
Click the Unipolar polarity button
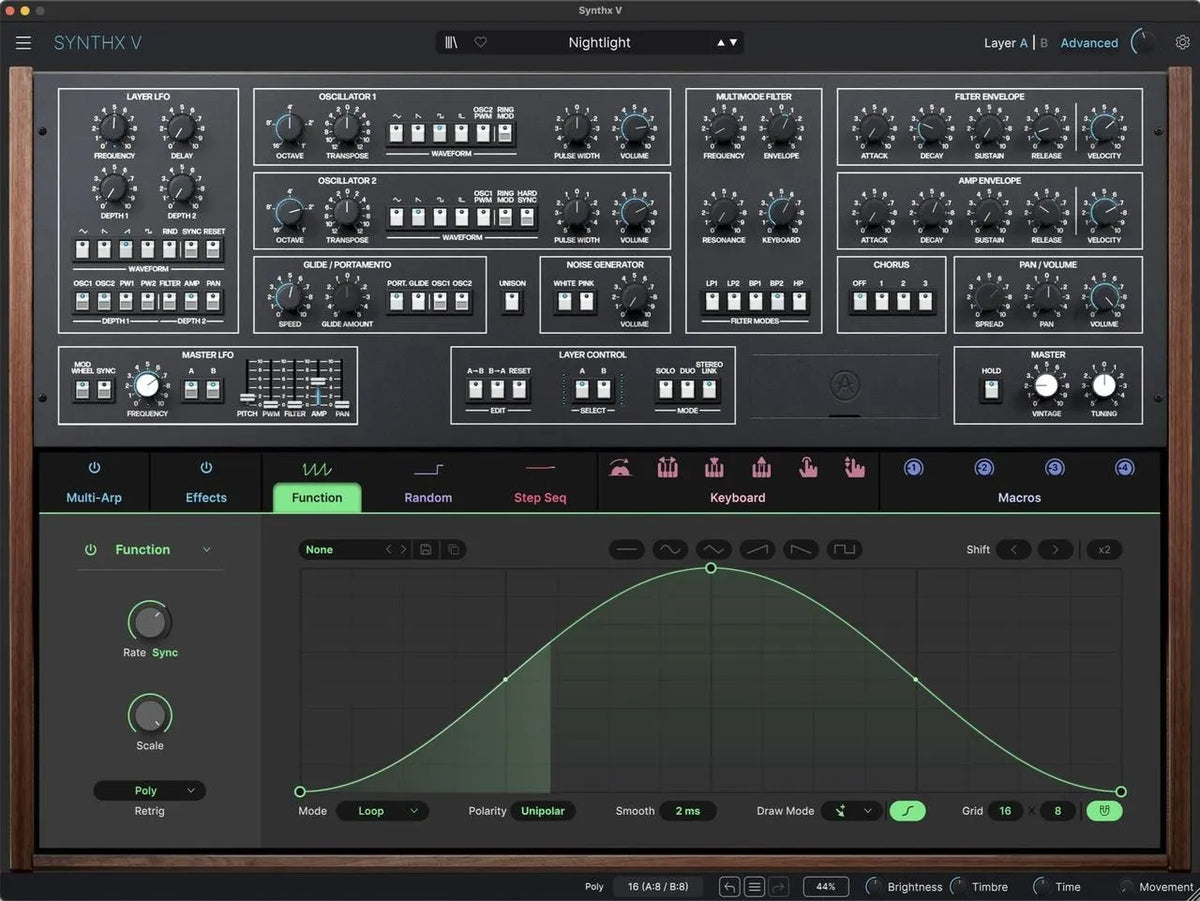click(x=543, y=811)
